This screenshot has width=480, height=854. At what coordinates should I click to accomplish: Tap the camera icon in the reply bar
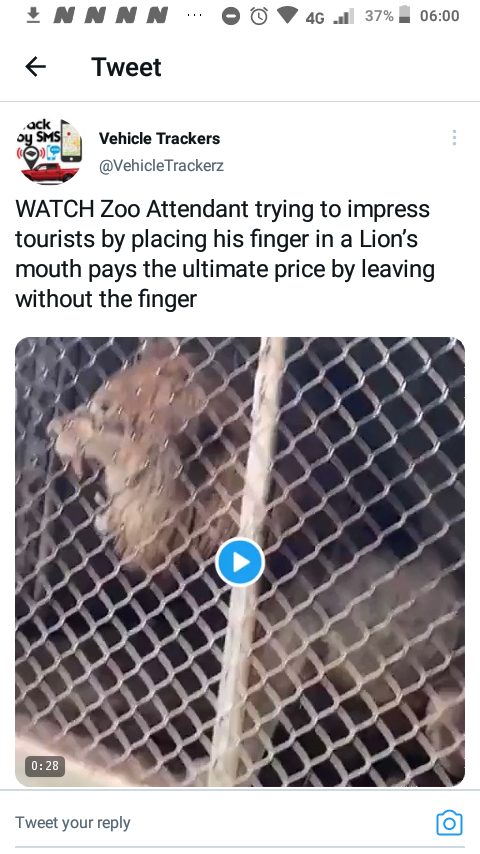pyautogui.click(x=449, y=822)
